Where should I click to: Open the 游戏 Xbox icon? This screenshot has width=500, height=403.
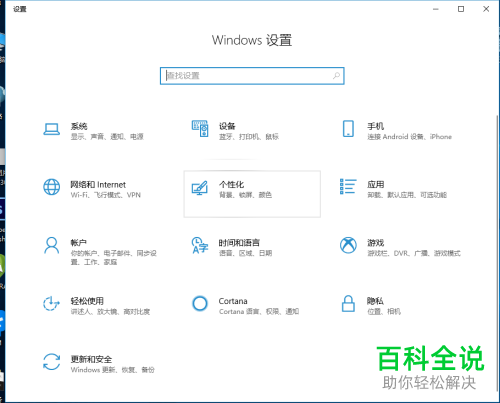click(x=348, y=245)
